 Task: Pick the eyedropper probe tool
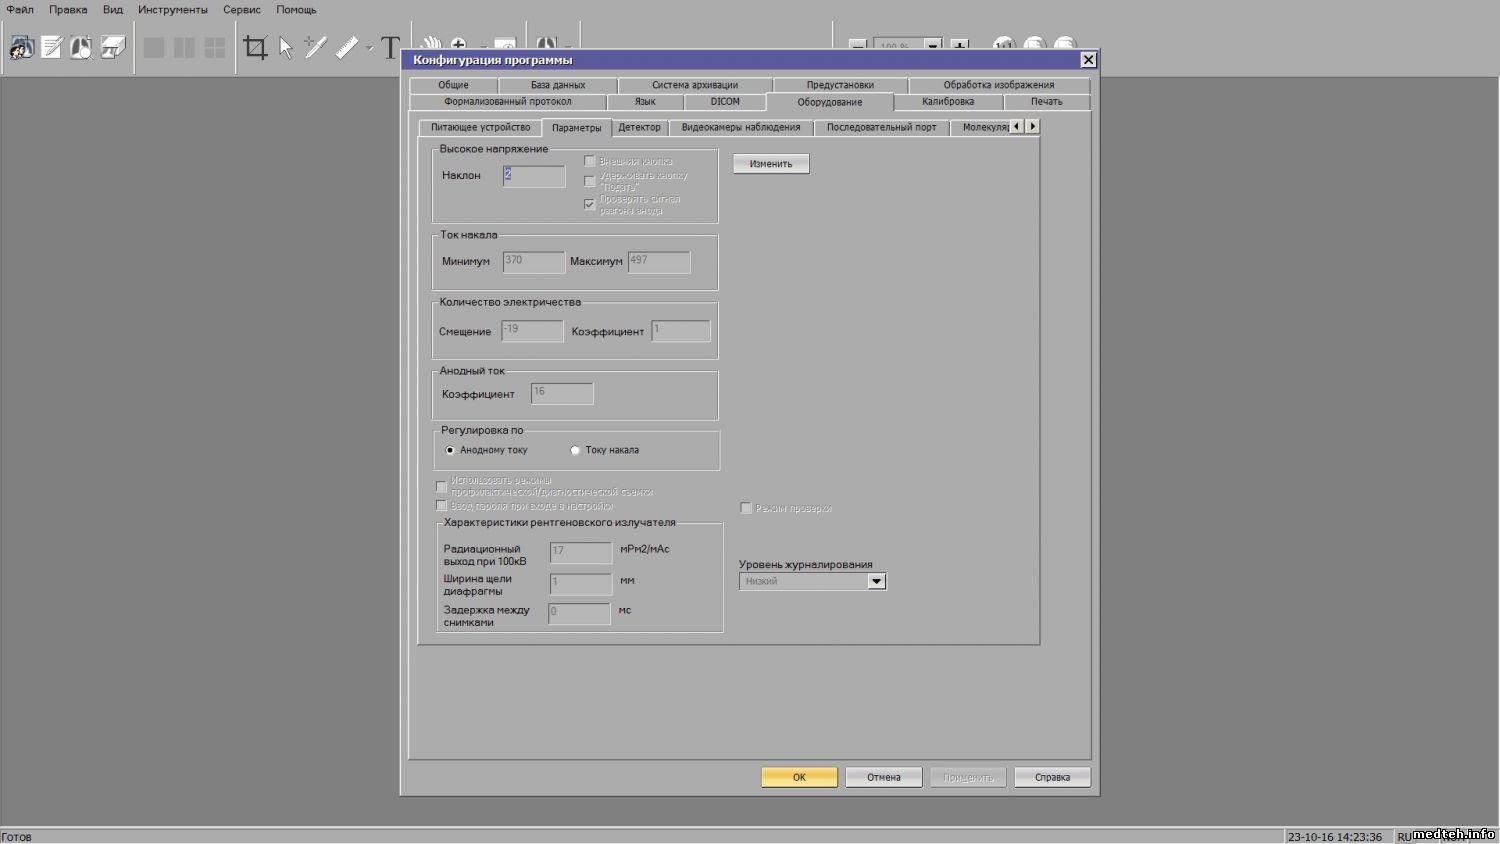[316, 47]
